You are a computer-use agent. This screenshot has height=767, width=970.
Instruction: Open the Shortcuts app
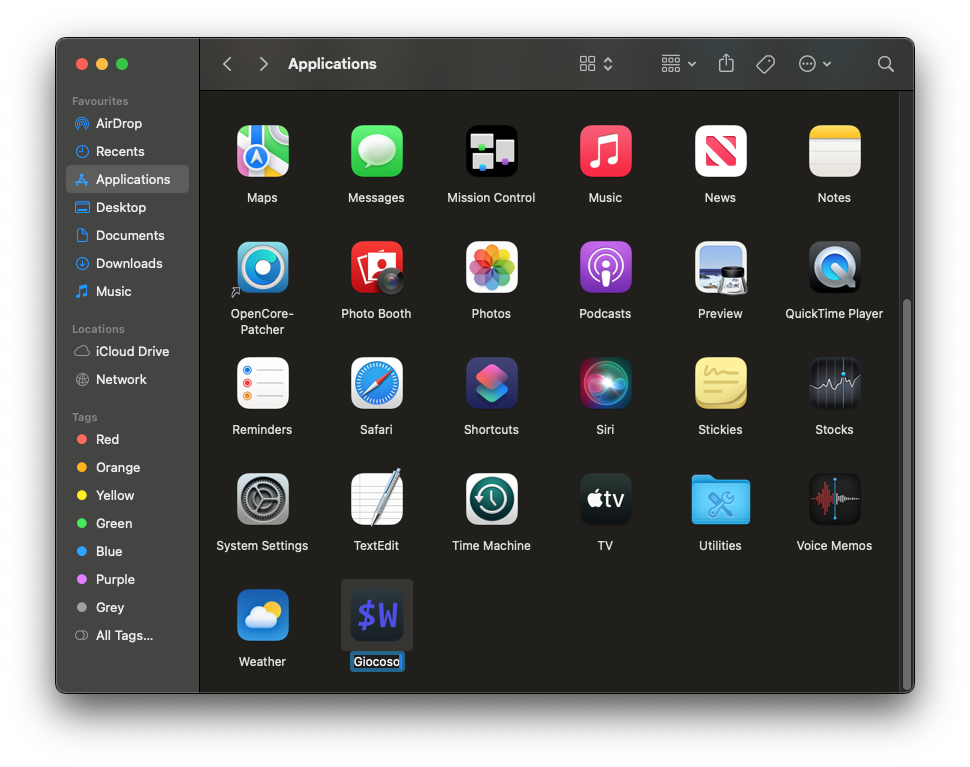491,383
